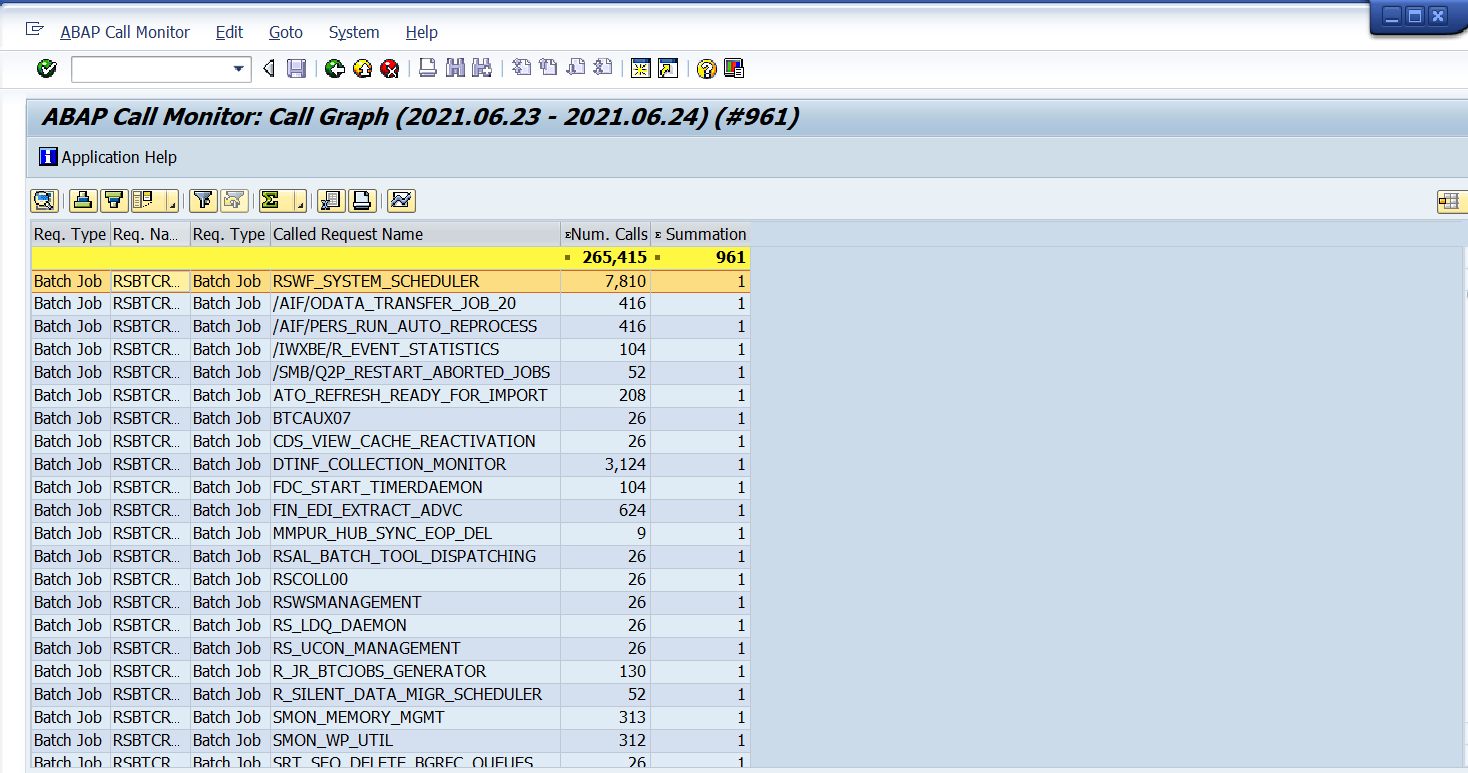Click the Print icon in the standard toolbar

coord(427,68)
